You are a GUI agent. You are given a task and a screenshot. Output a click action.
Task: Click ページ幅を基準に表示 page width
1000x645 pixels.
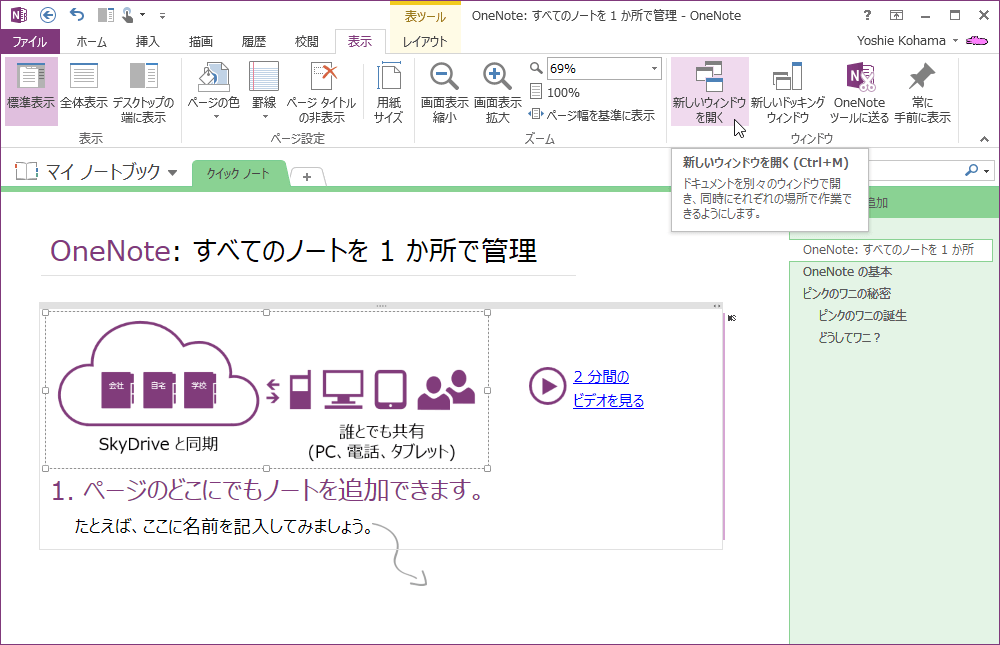pos(592,115)
